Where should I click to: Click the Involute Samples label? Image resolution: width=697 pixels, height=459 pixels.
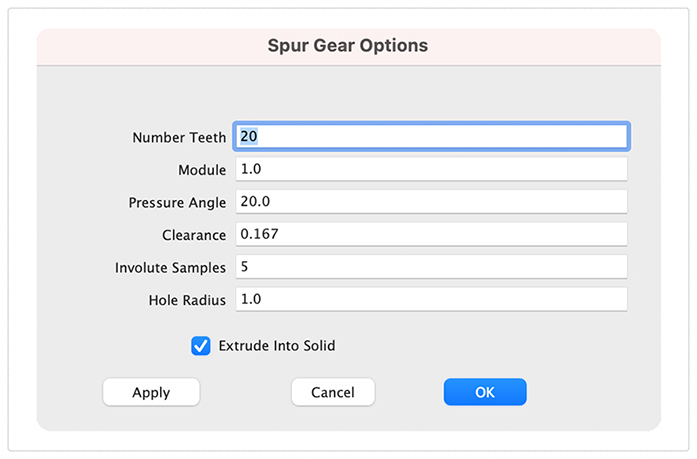[170, 268]
